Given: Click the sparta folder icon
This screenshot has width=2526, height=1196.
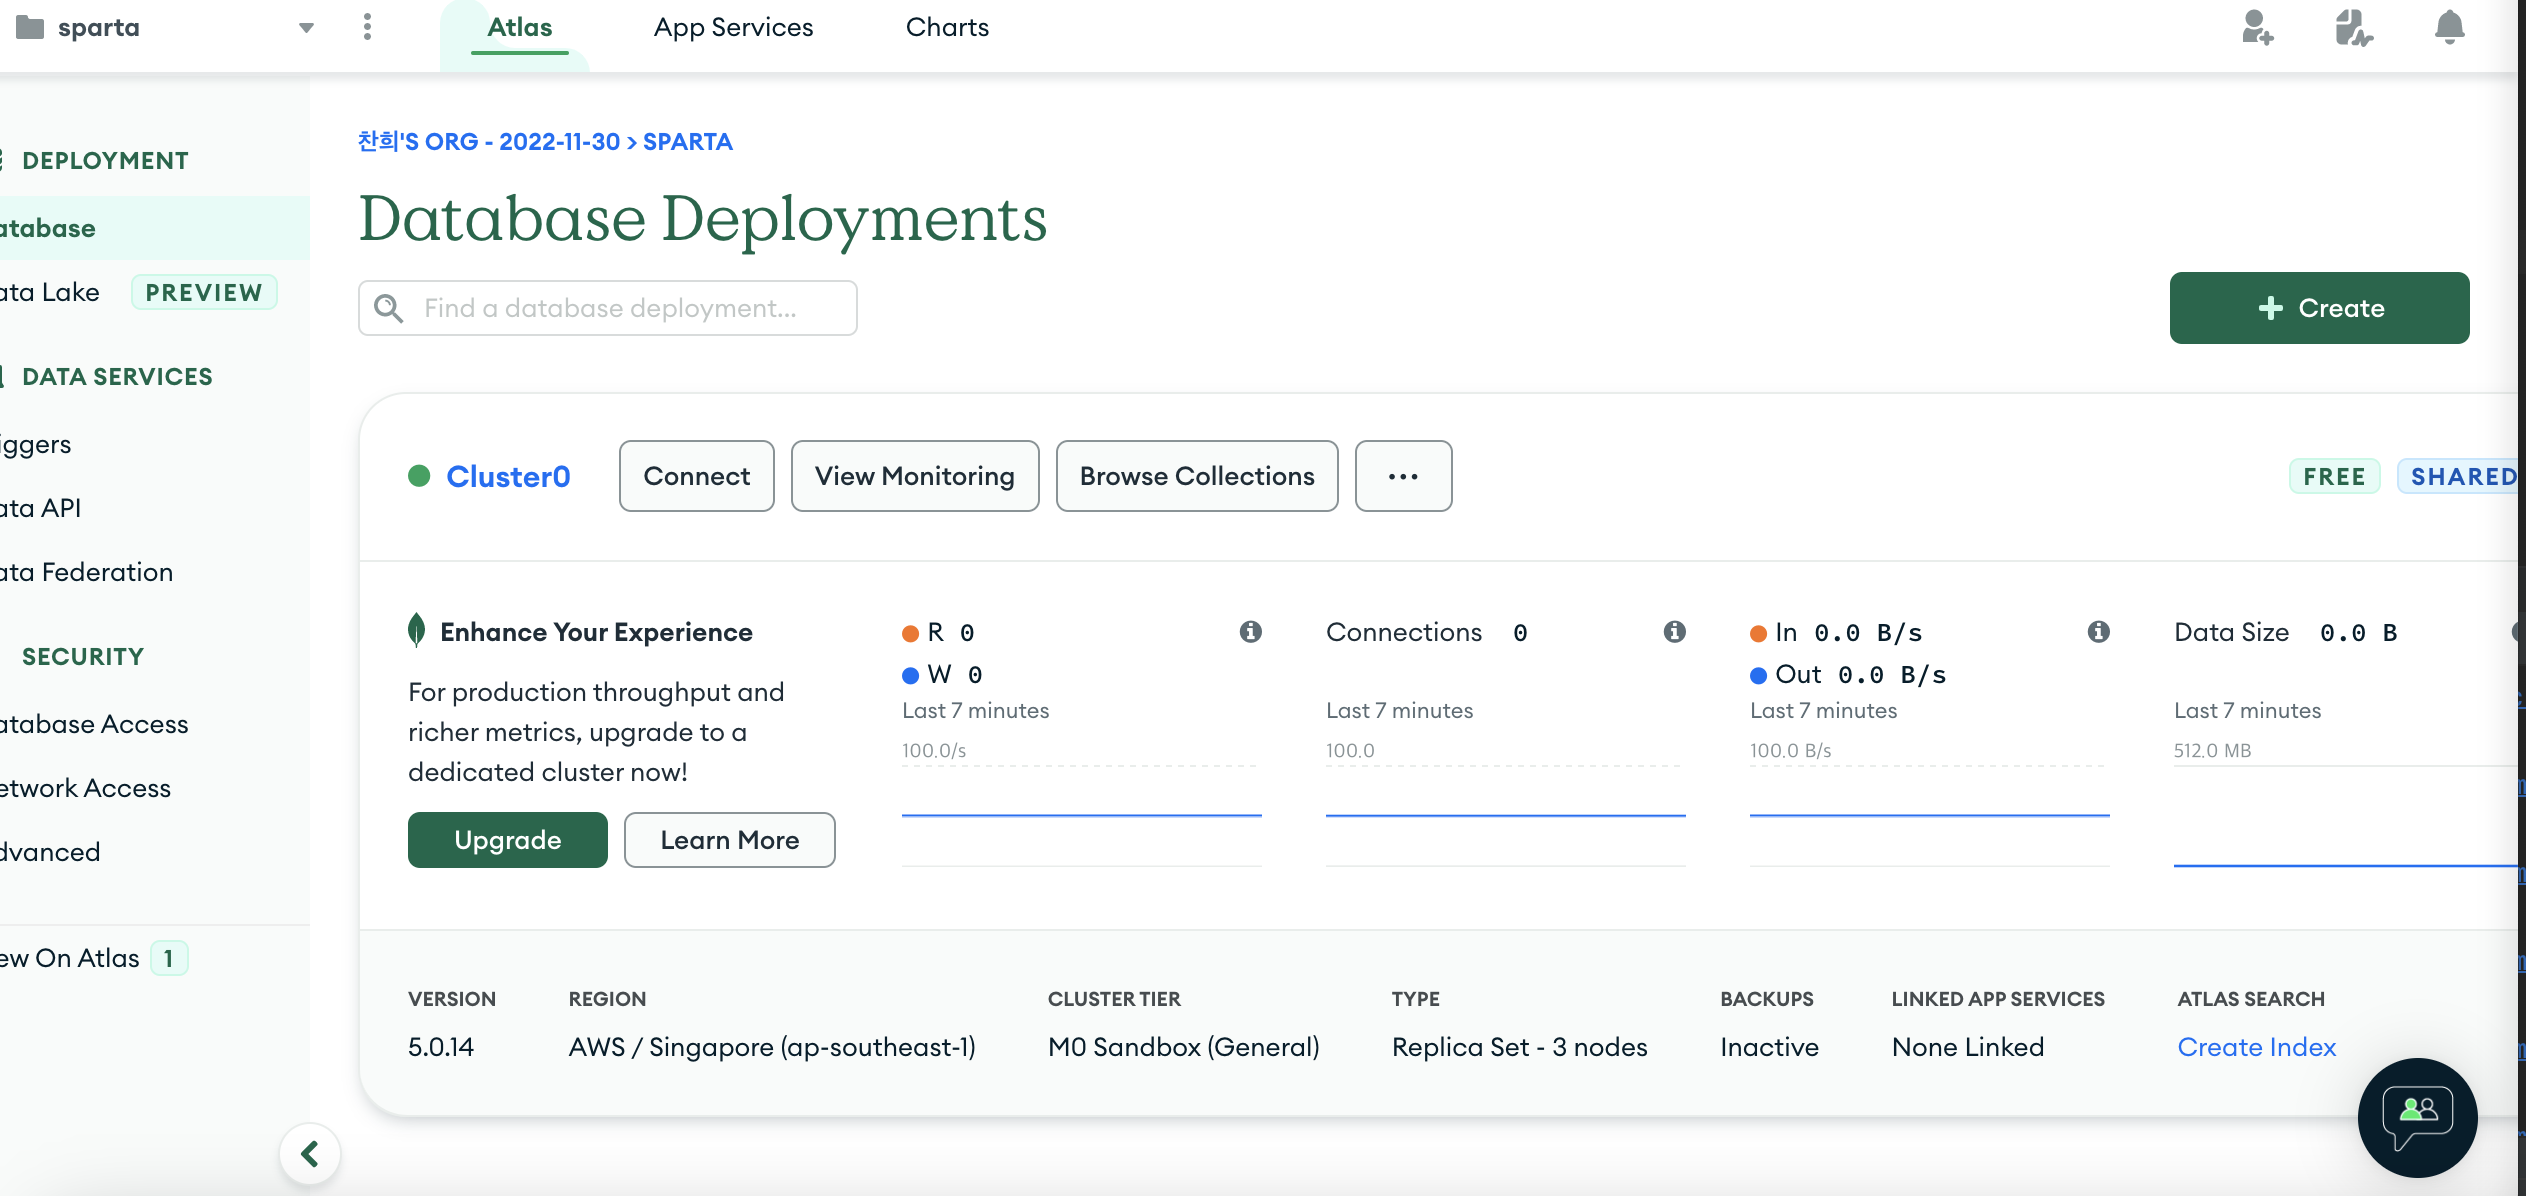Looking at the screenshot, I should pos(30,27).
